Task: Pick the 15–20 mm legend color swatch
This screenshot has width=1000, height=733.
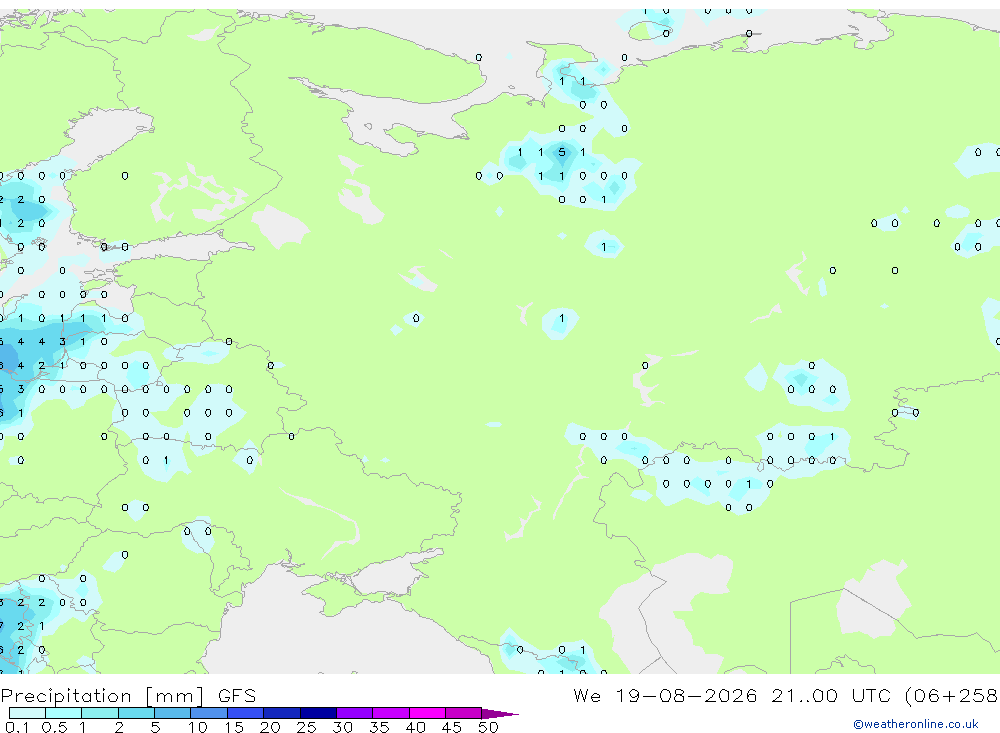Action: [x=246, y=713]
